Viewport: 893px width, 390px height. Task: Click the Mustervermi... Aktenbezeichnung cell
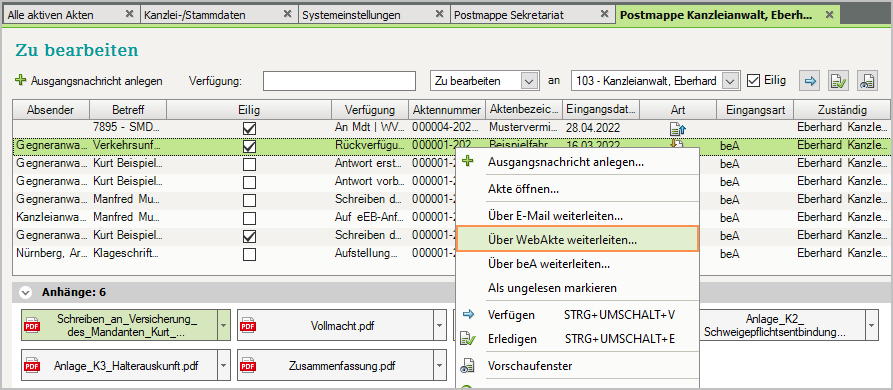(x=525, y=129)
